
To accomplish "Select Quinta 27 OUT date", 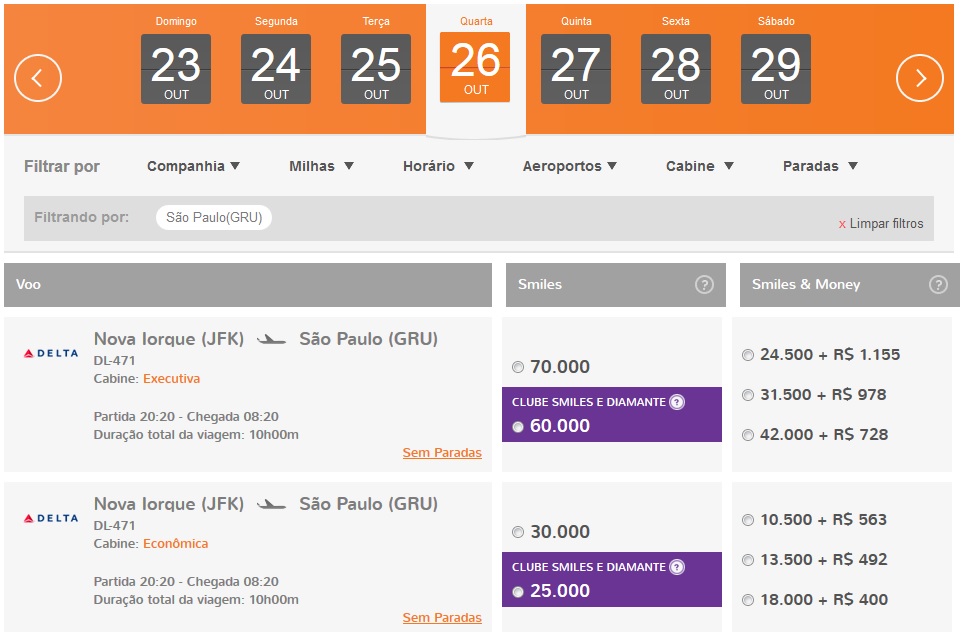I will click(576, 69).
